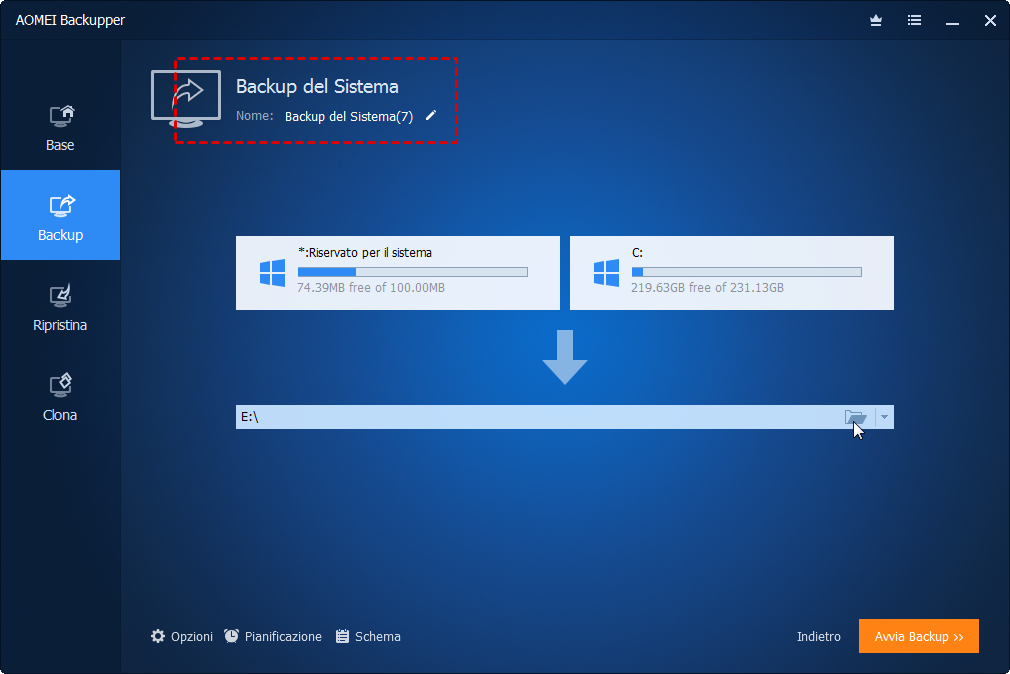Screen dimensions: 1010x674
Task: Select the Riservato per il sistema partition
Action: tap(397, 273)
